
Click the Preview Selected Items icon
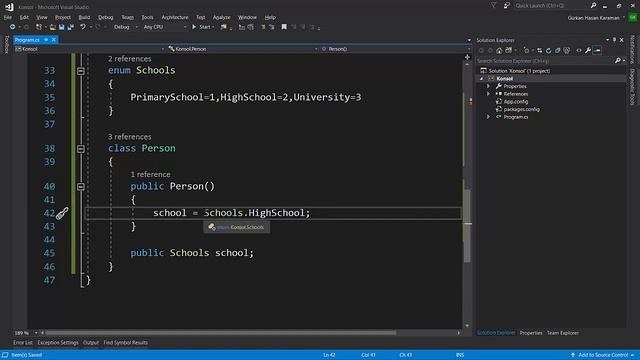coord(597,51)
